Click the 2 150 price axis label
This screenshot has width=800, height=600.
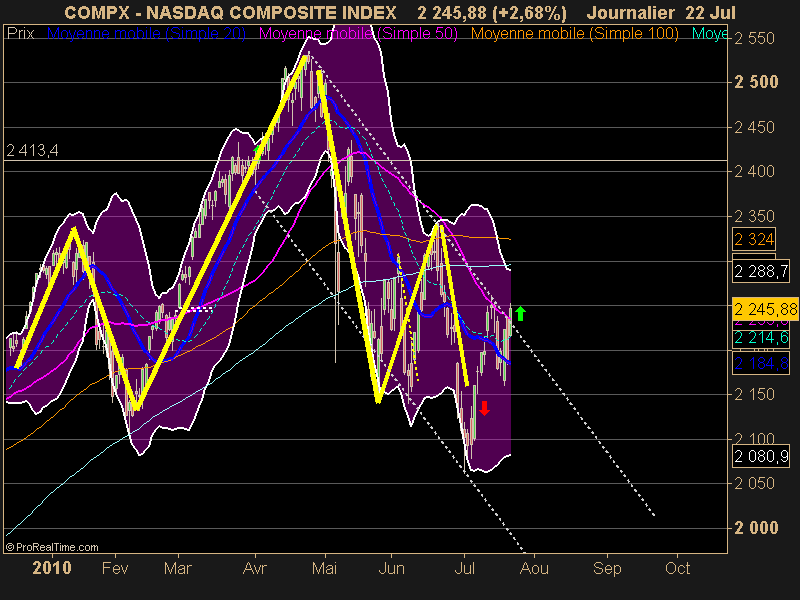(754, 394)
